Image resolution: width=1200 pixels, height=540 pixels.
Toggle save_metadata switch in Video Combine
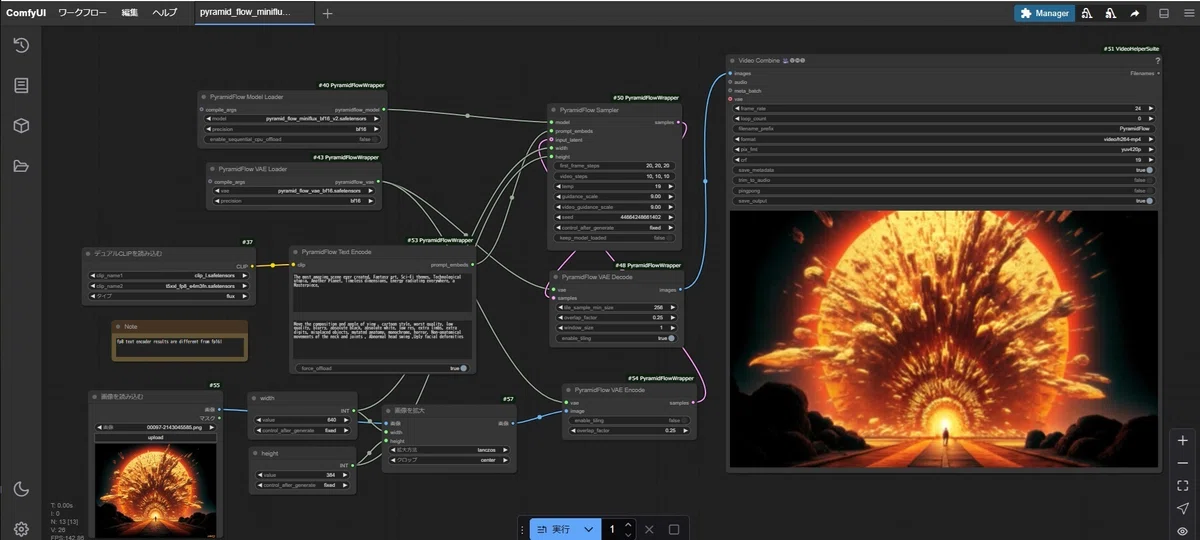[1149, 170]
